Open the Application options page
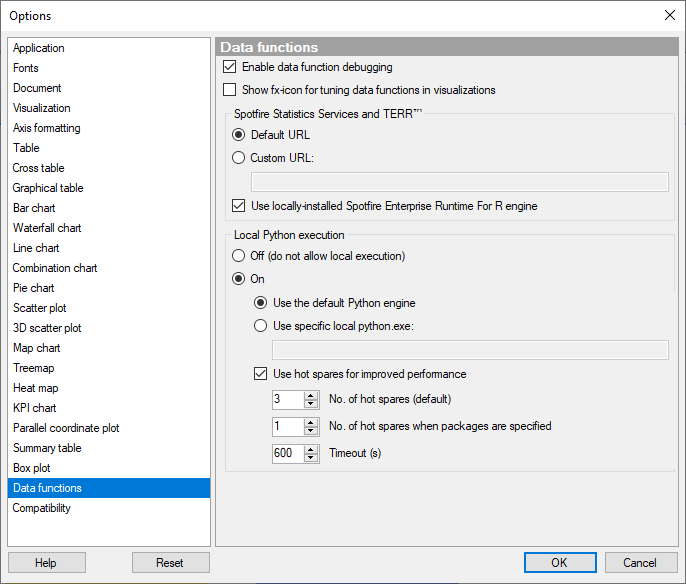The image size is (686, 584). 109,48
